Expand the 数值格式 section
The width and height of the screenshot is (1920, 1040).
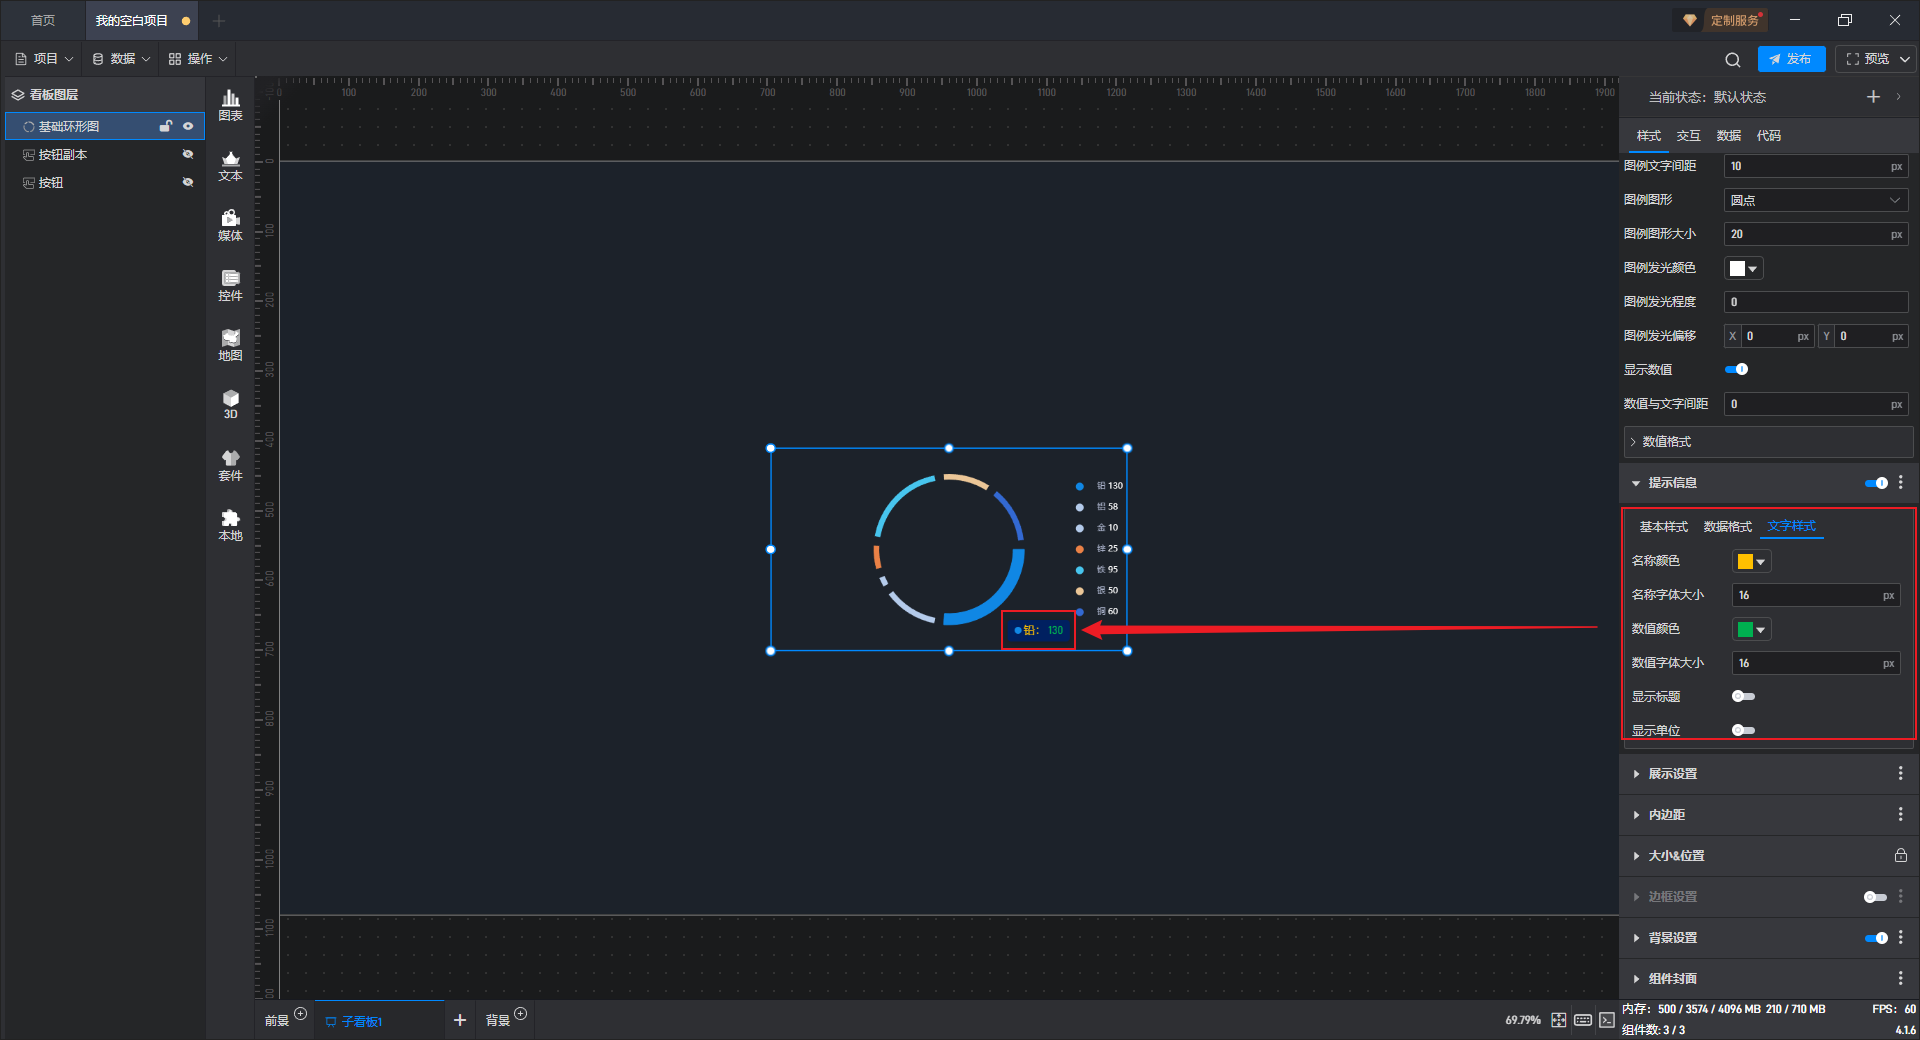point(1769,442)
